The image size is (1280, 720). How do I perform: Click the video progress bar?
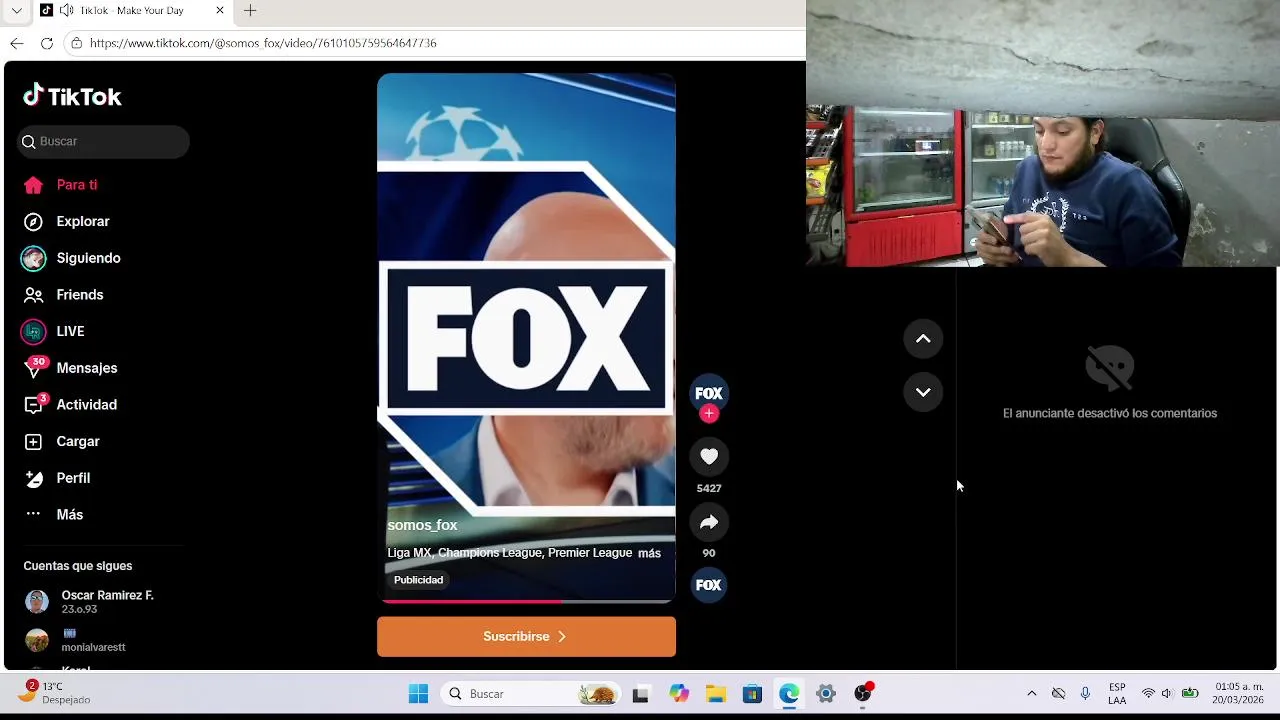pyautogui.click(x=526, y=601)
